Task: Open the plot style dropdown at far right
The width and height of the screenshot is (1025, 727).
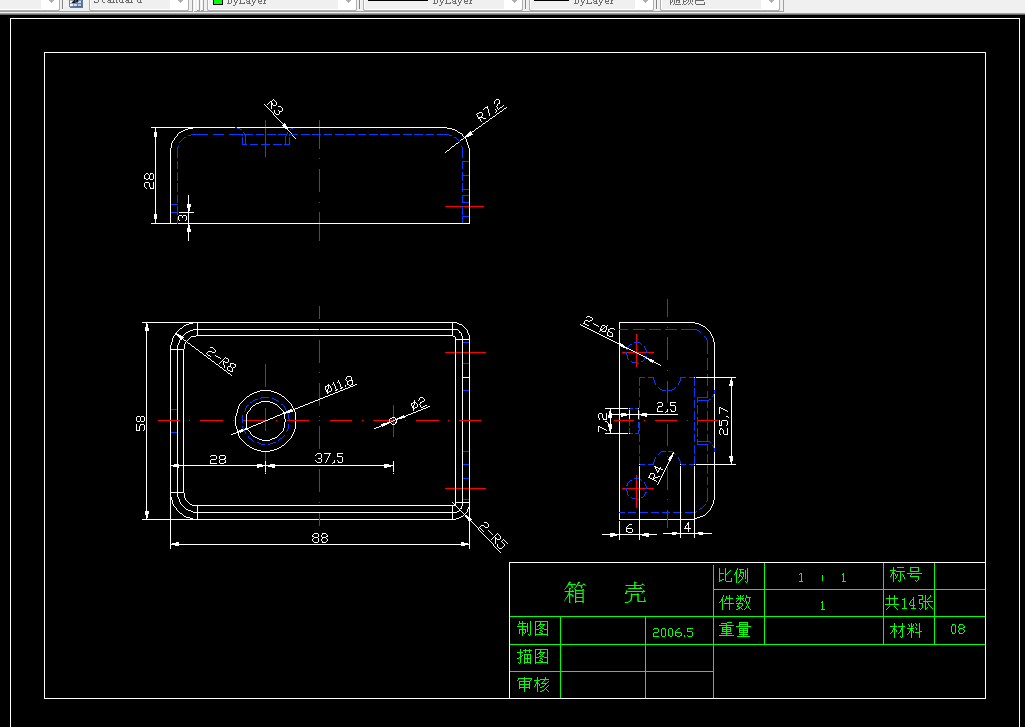Action: click(720, 3)
